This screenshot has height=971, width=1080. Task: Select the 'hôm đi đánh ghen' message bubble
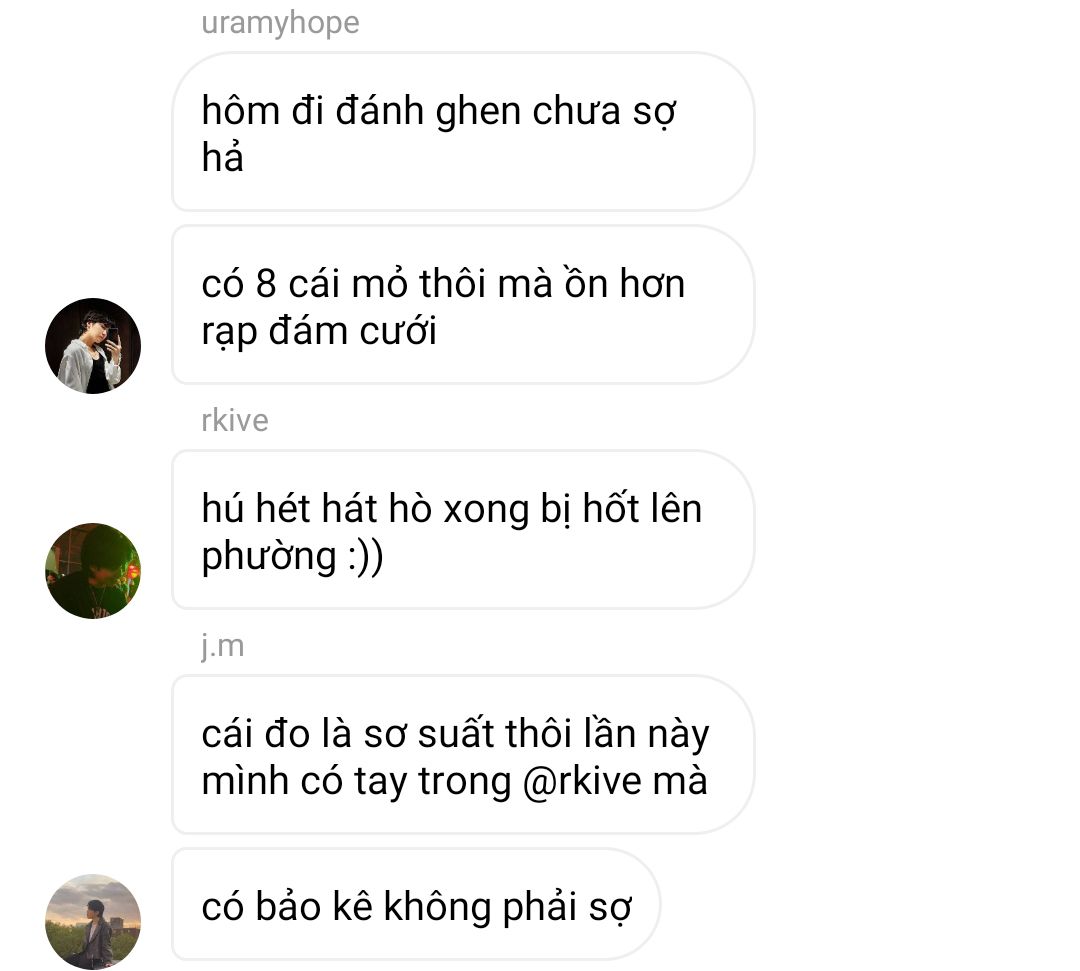point(463,132)
